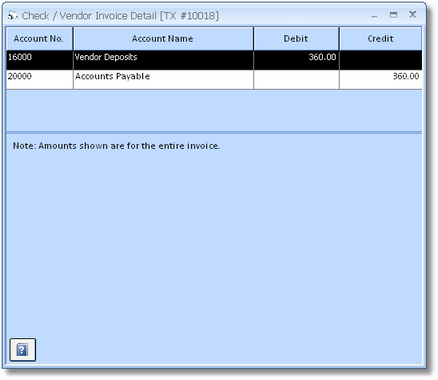Image resolution: width=438 pixels, height=380 pixels.
Task: Select the Vendor Deposits row name
Action: pyautogui.click(x=163, y=60)
